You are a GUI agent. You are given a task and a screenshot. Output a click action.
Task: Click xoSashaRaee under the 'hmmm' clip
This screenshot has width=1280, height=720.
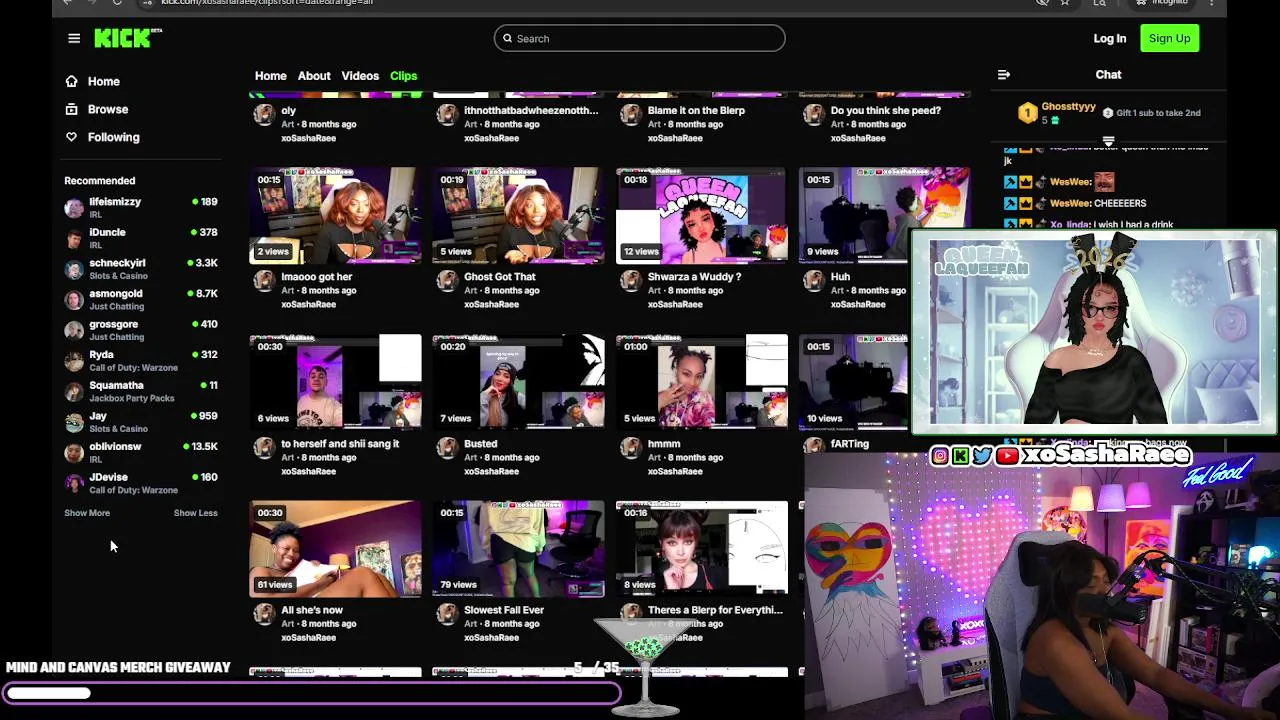click(x=675, y=471)
